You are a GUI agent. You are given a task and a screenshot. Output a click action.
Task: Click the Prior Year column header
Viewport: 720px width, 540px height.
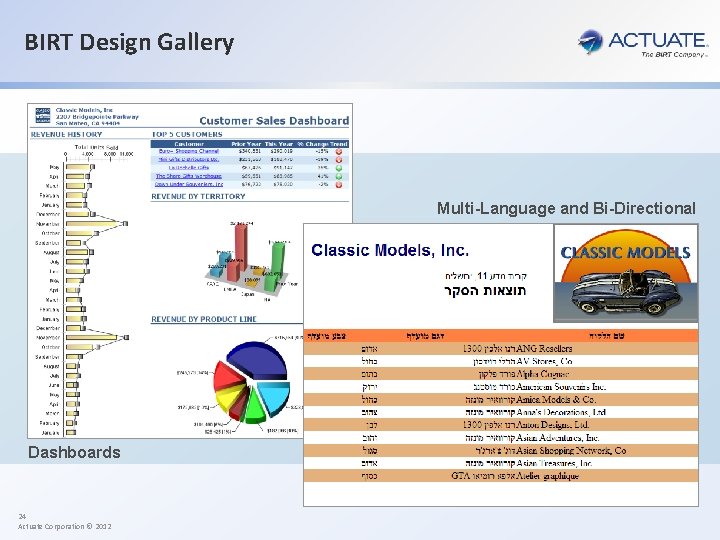coord(246,144)
